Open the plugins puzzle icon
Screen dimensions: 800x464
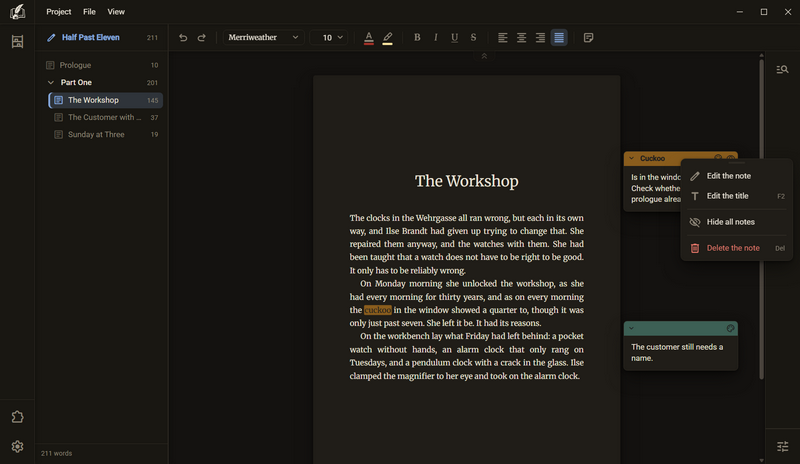tap(17, 417)
